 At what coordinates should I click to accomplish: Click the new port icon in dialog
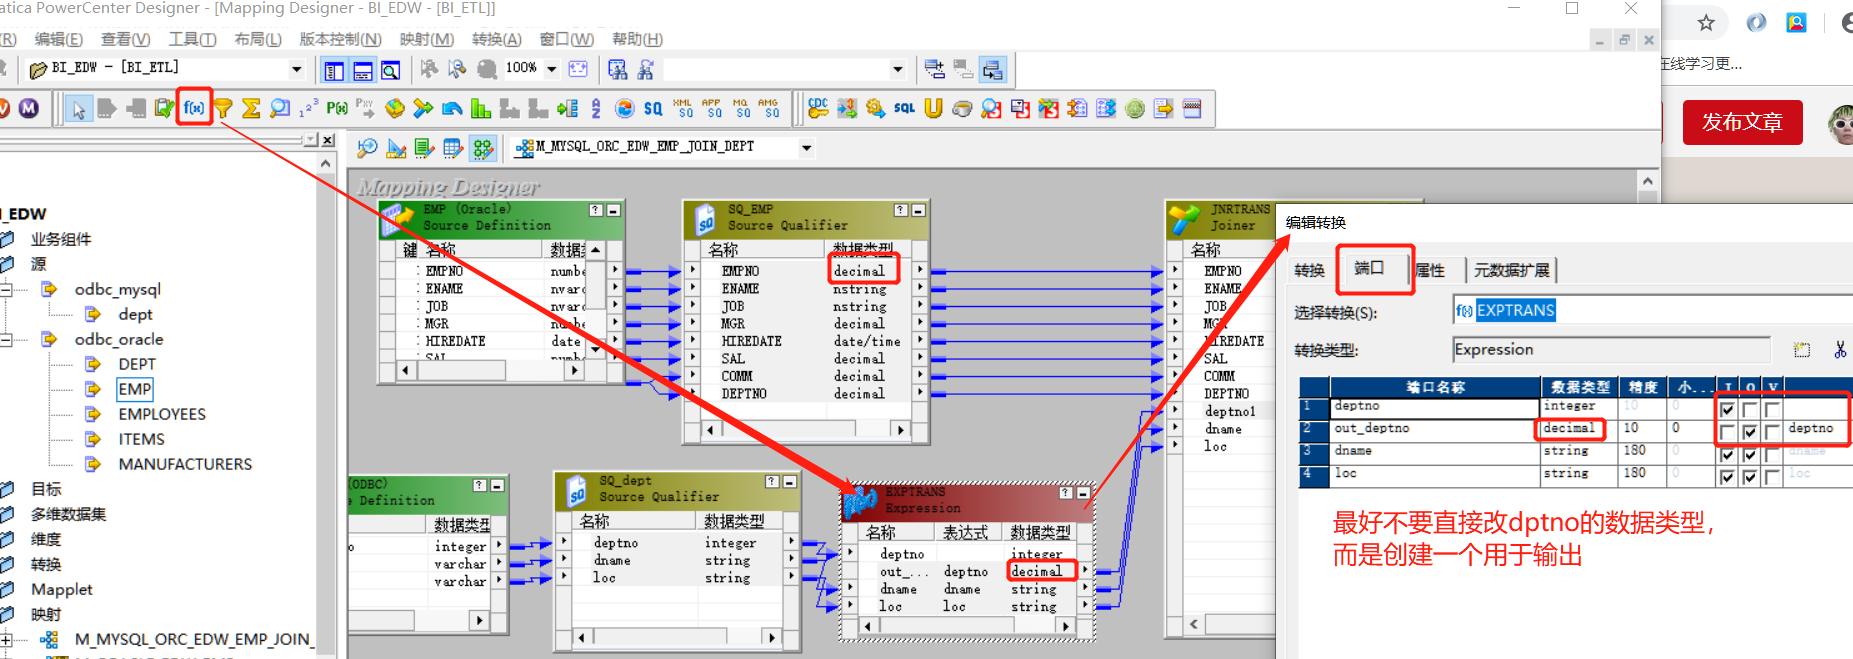[1802, 349]
